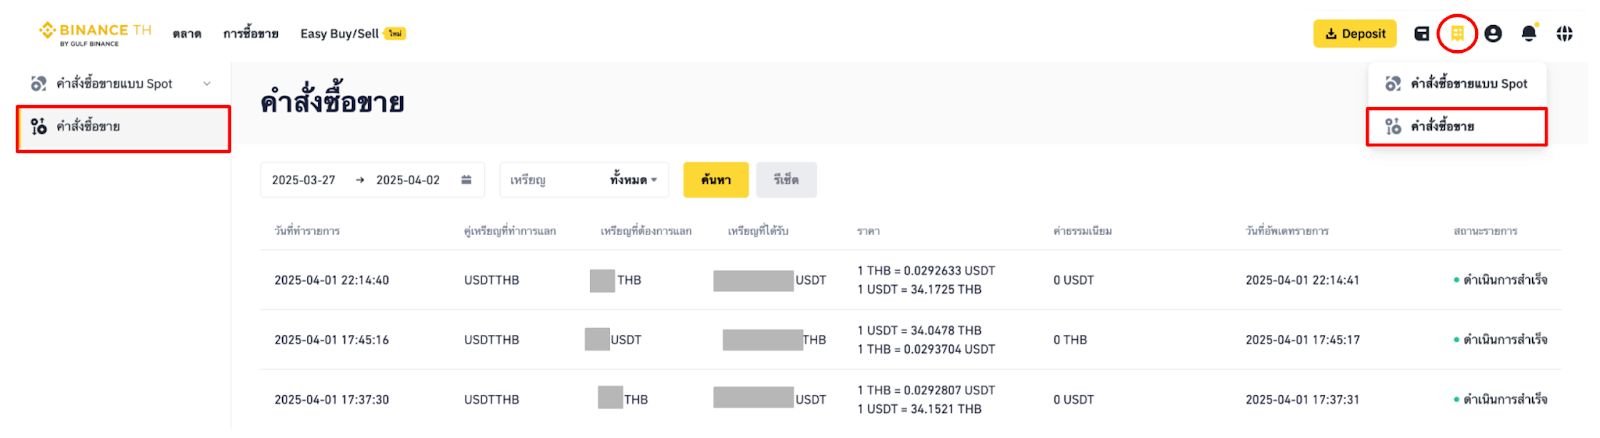This screenshot has height=438, width=1600.
Task: Open the ตลาด menu in the top navigation
Action: 186,34
